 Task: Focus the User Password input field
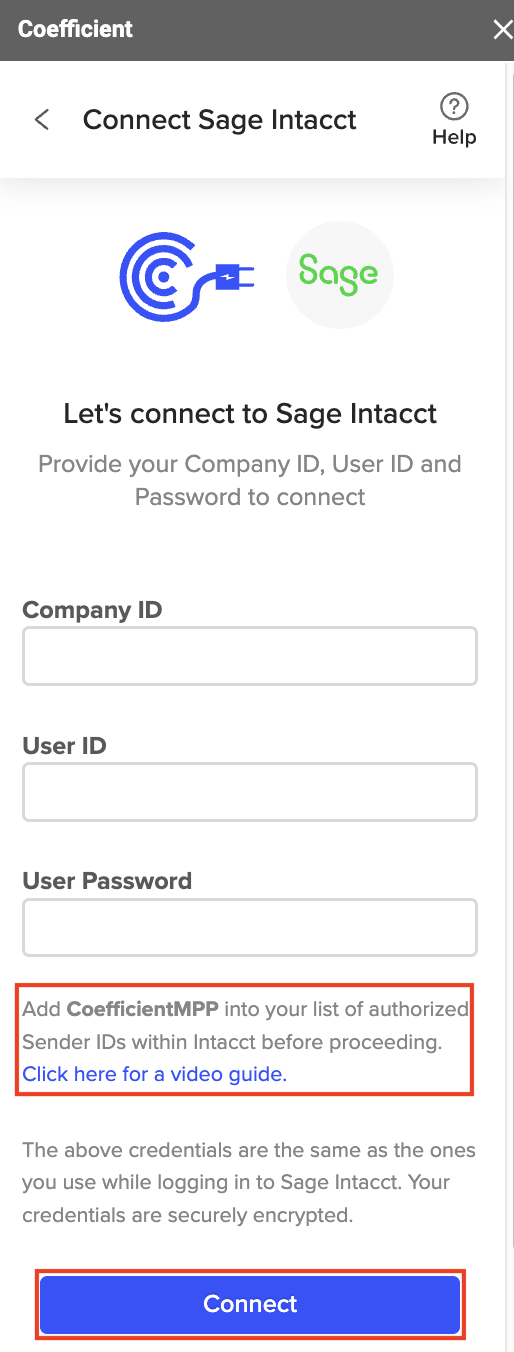click(x=250, y=927)
